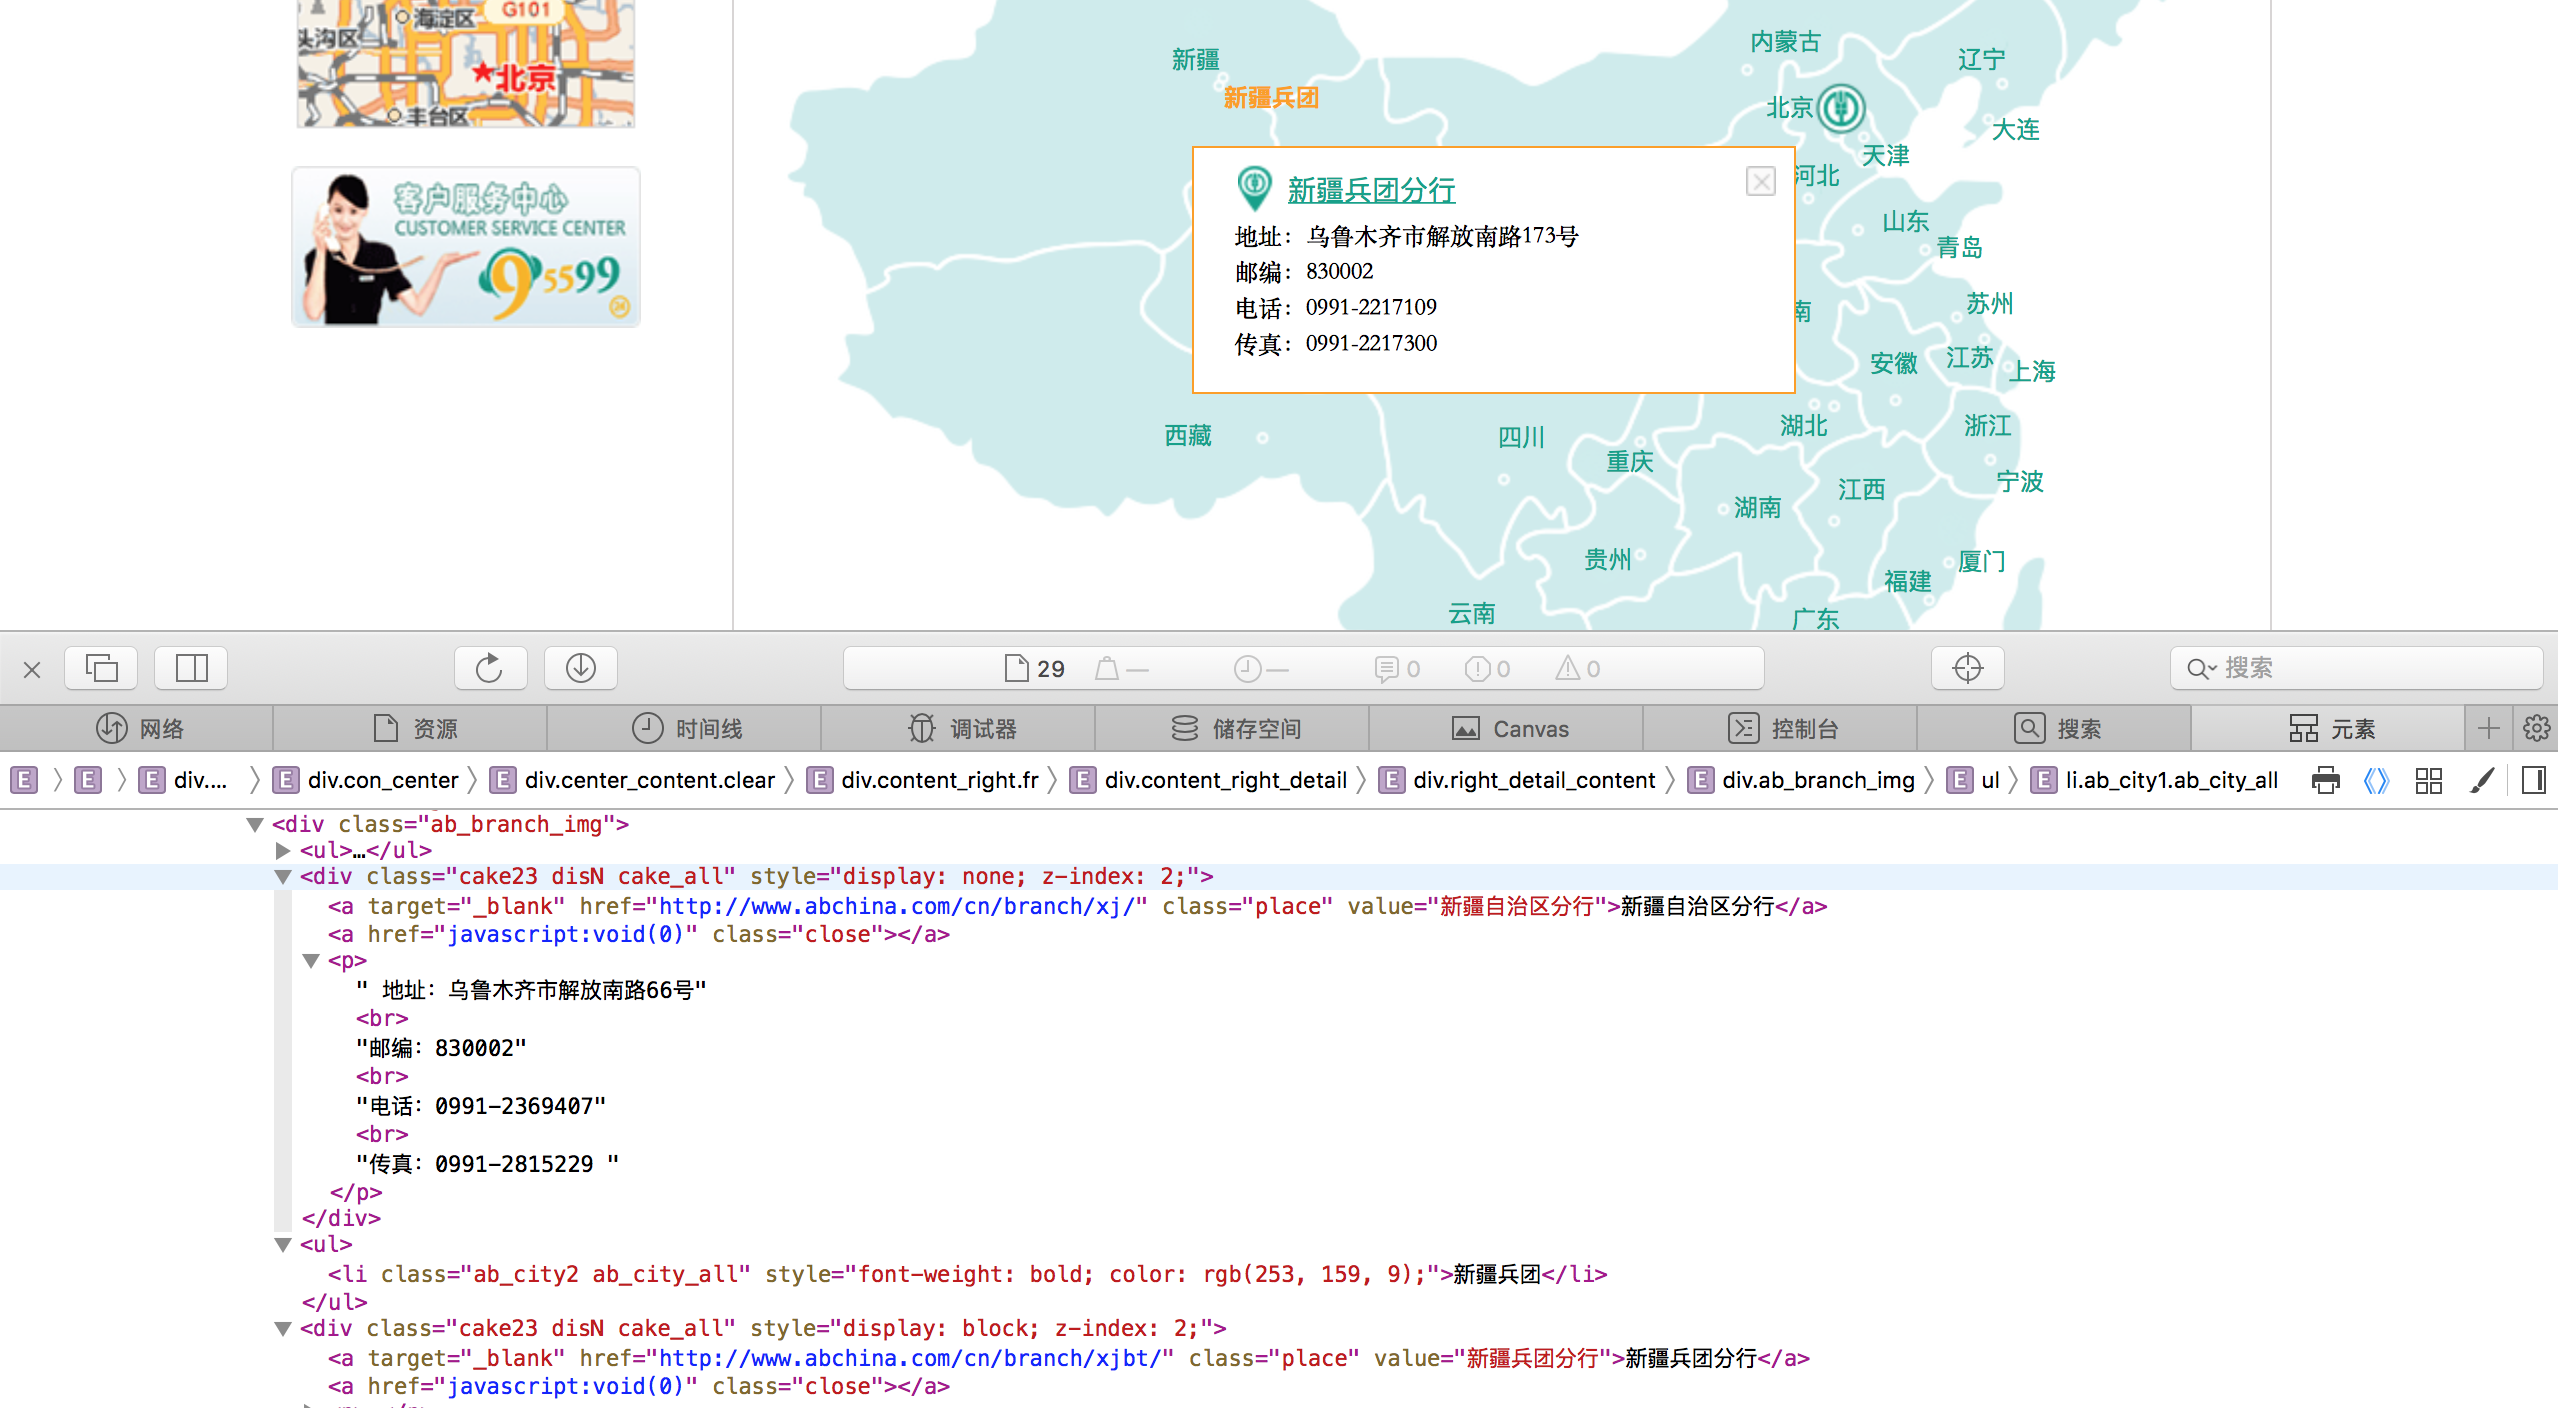Click the detach inspector window icon
The width and height of the screenshot is (2558, 1408).
(101, 668)
